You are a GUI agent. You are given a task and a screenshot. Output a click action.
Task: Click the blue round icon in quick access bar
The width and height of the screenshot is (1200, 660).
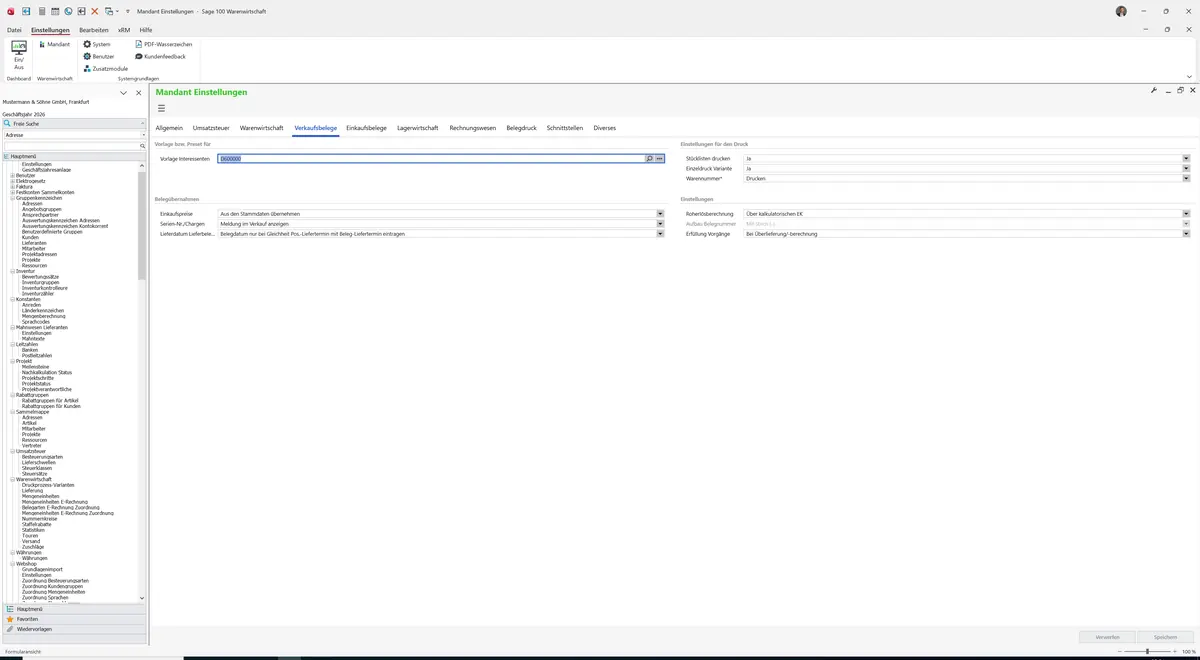tap(68, 11)
